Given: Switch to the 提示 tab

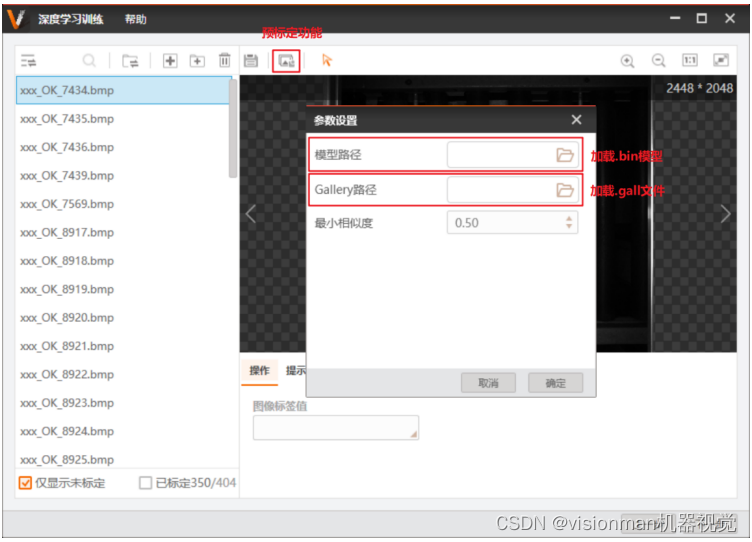Looking at the screenshot, I should tap(295, 371).
